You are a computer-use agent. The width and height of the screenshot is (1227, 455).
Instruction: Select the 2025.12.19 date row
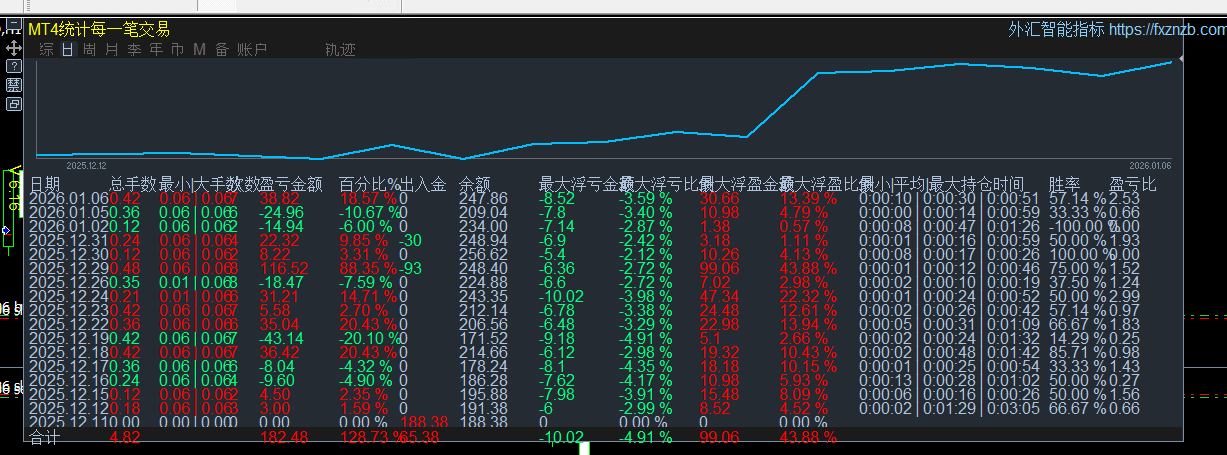[69, 339]
